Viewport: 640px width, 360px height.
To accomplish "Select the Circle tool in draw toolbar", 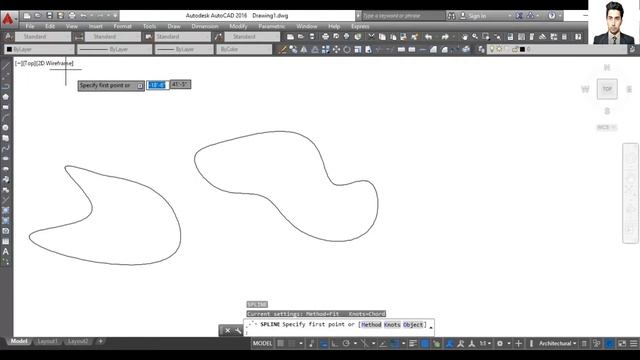I will coord(6,128).
